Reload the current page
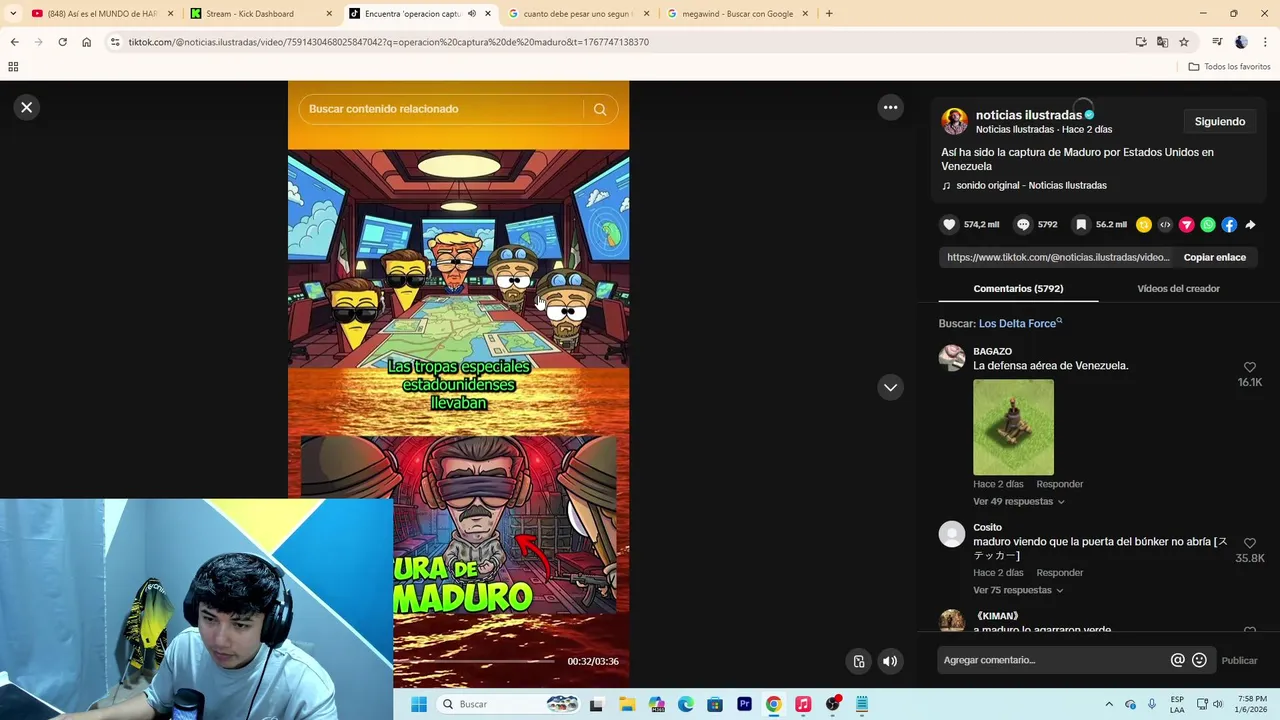This screenshot has height=720, width=1280. pyautogui.click(x=62, y=42)
